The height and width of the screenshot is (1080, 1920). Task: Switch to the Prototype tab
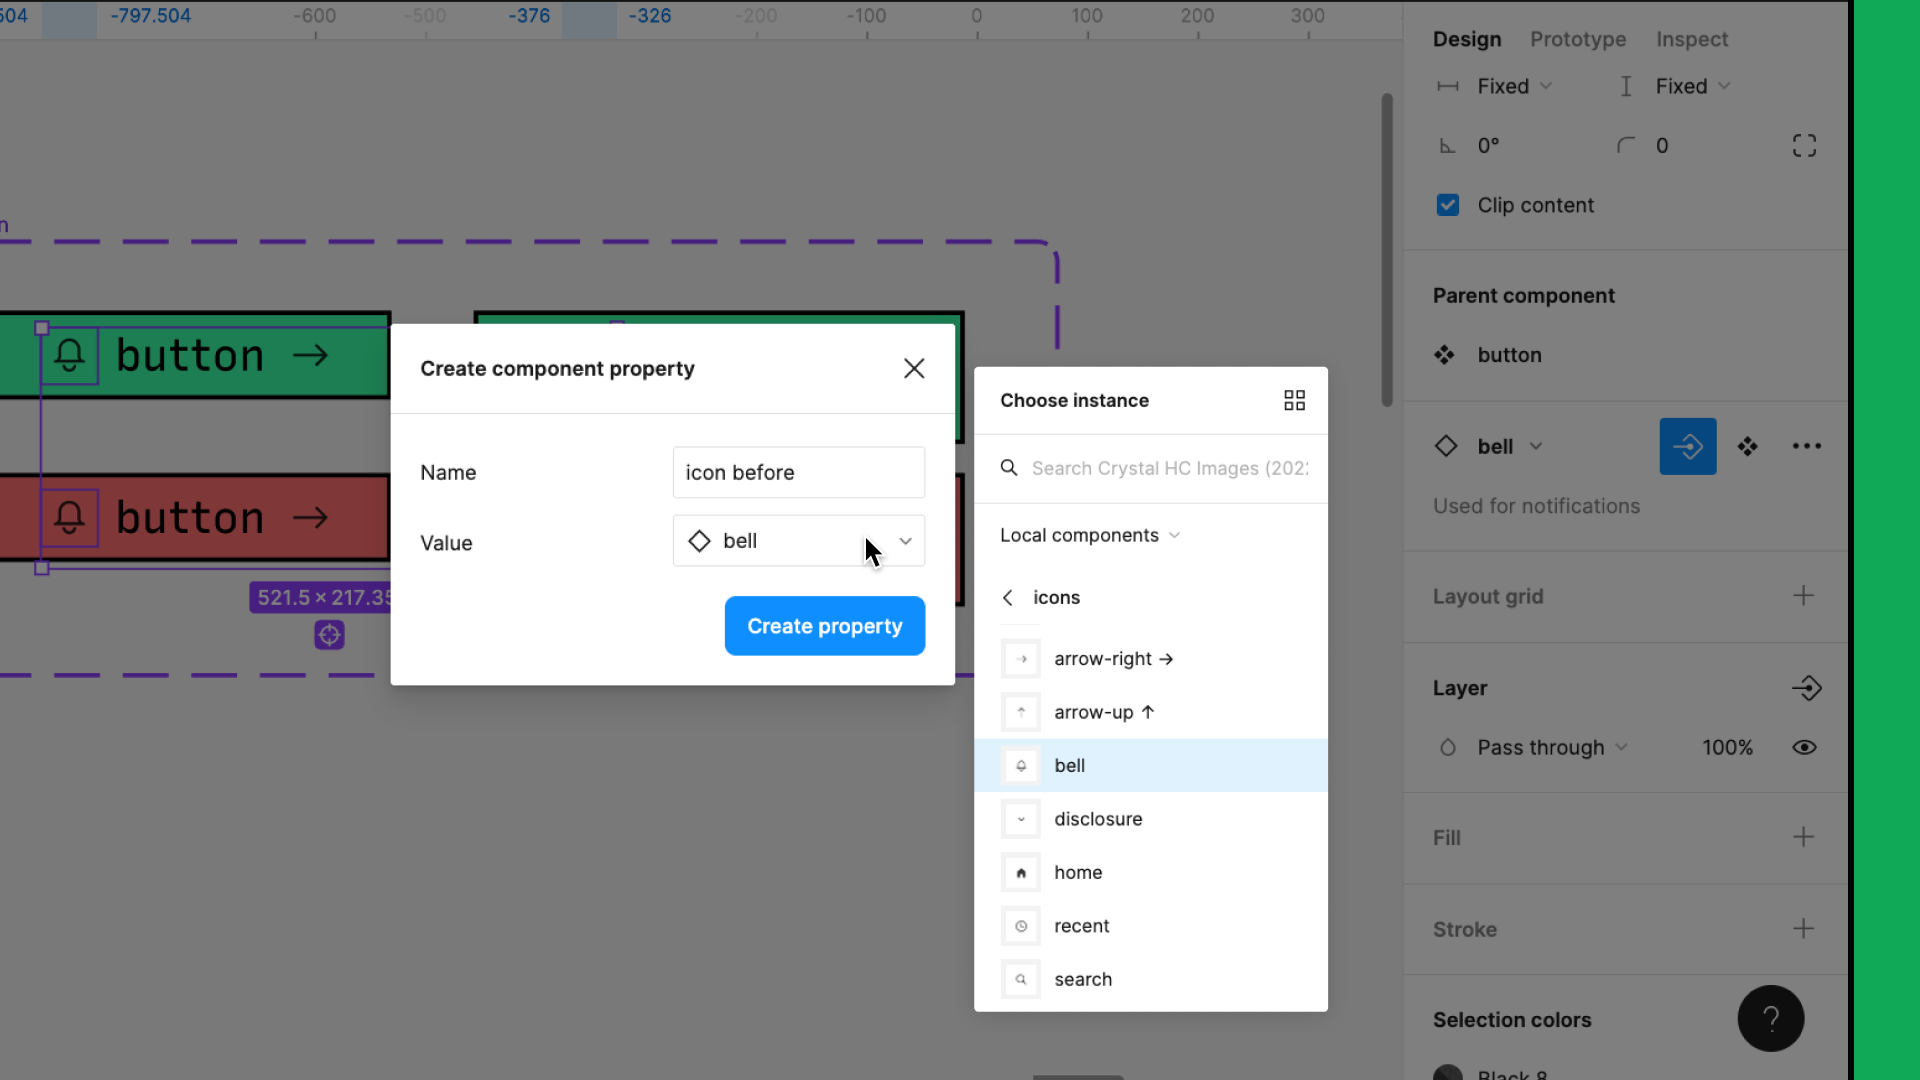pyautogui.click(x=1578, y=38)
